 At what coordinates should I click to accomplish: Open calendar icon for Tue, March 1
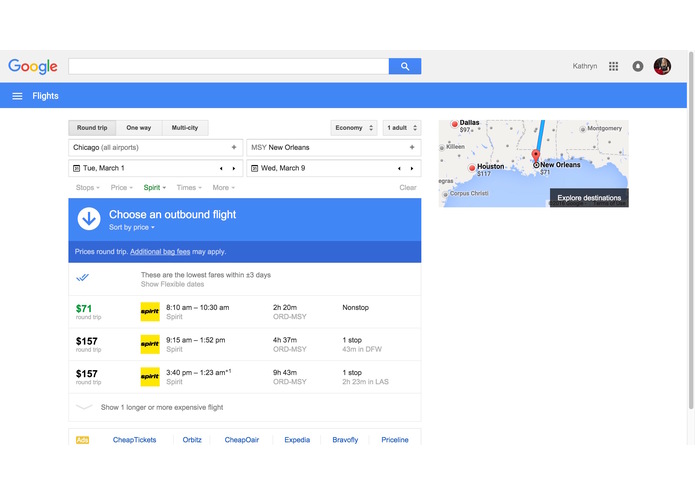[76, 168]
